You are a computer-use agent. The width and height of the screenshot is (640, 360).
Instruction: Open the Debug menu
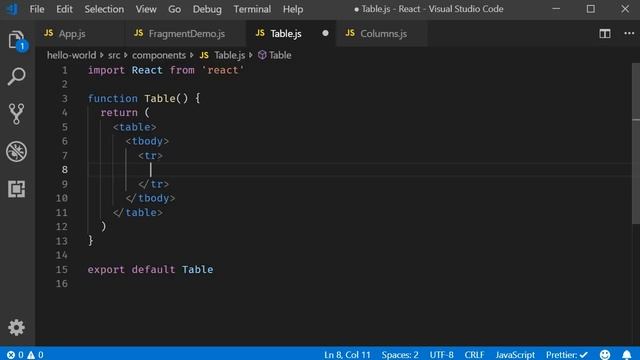pos(207,9)
